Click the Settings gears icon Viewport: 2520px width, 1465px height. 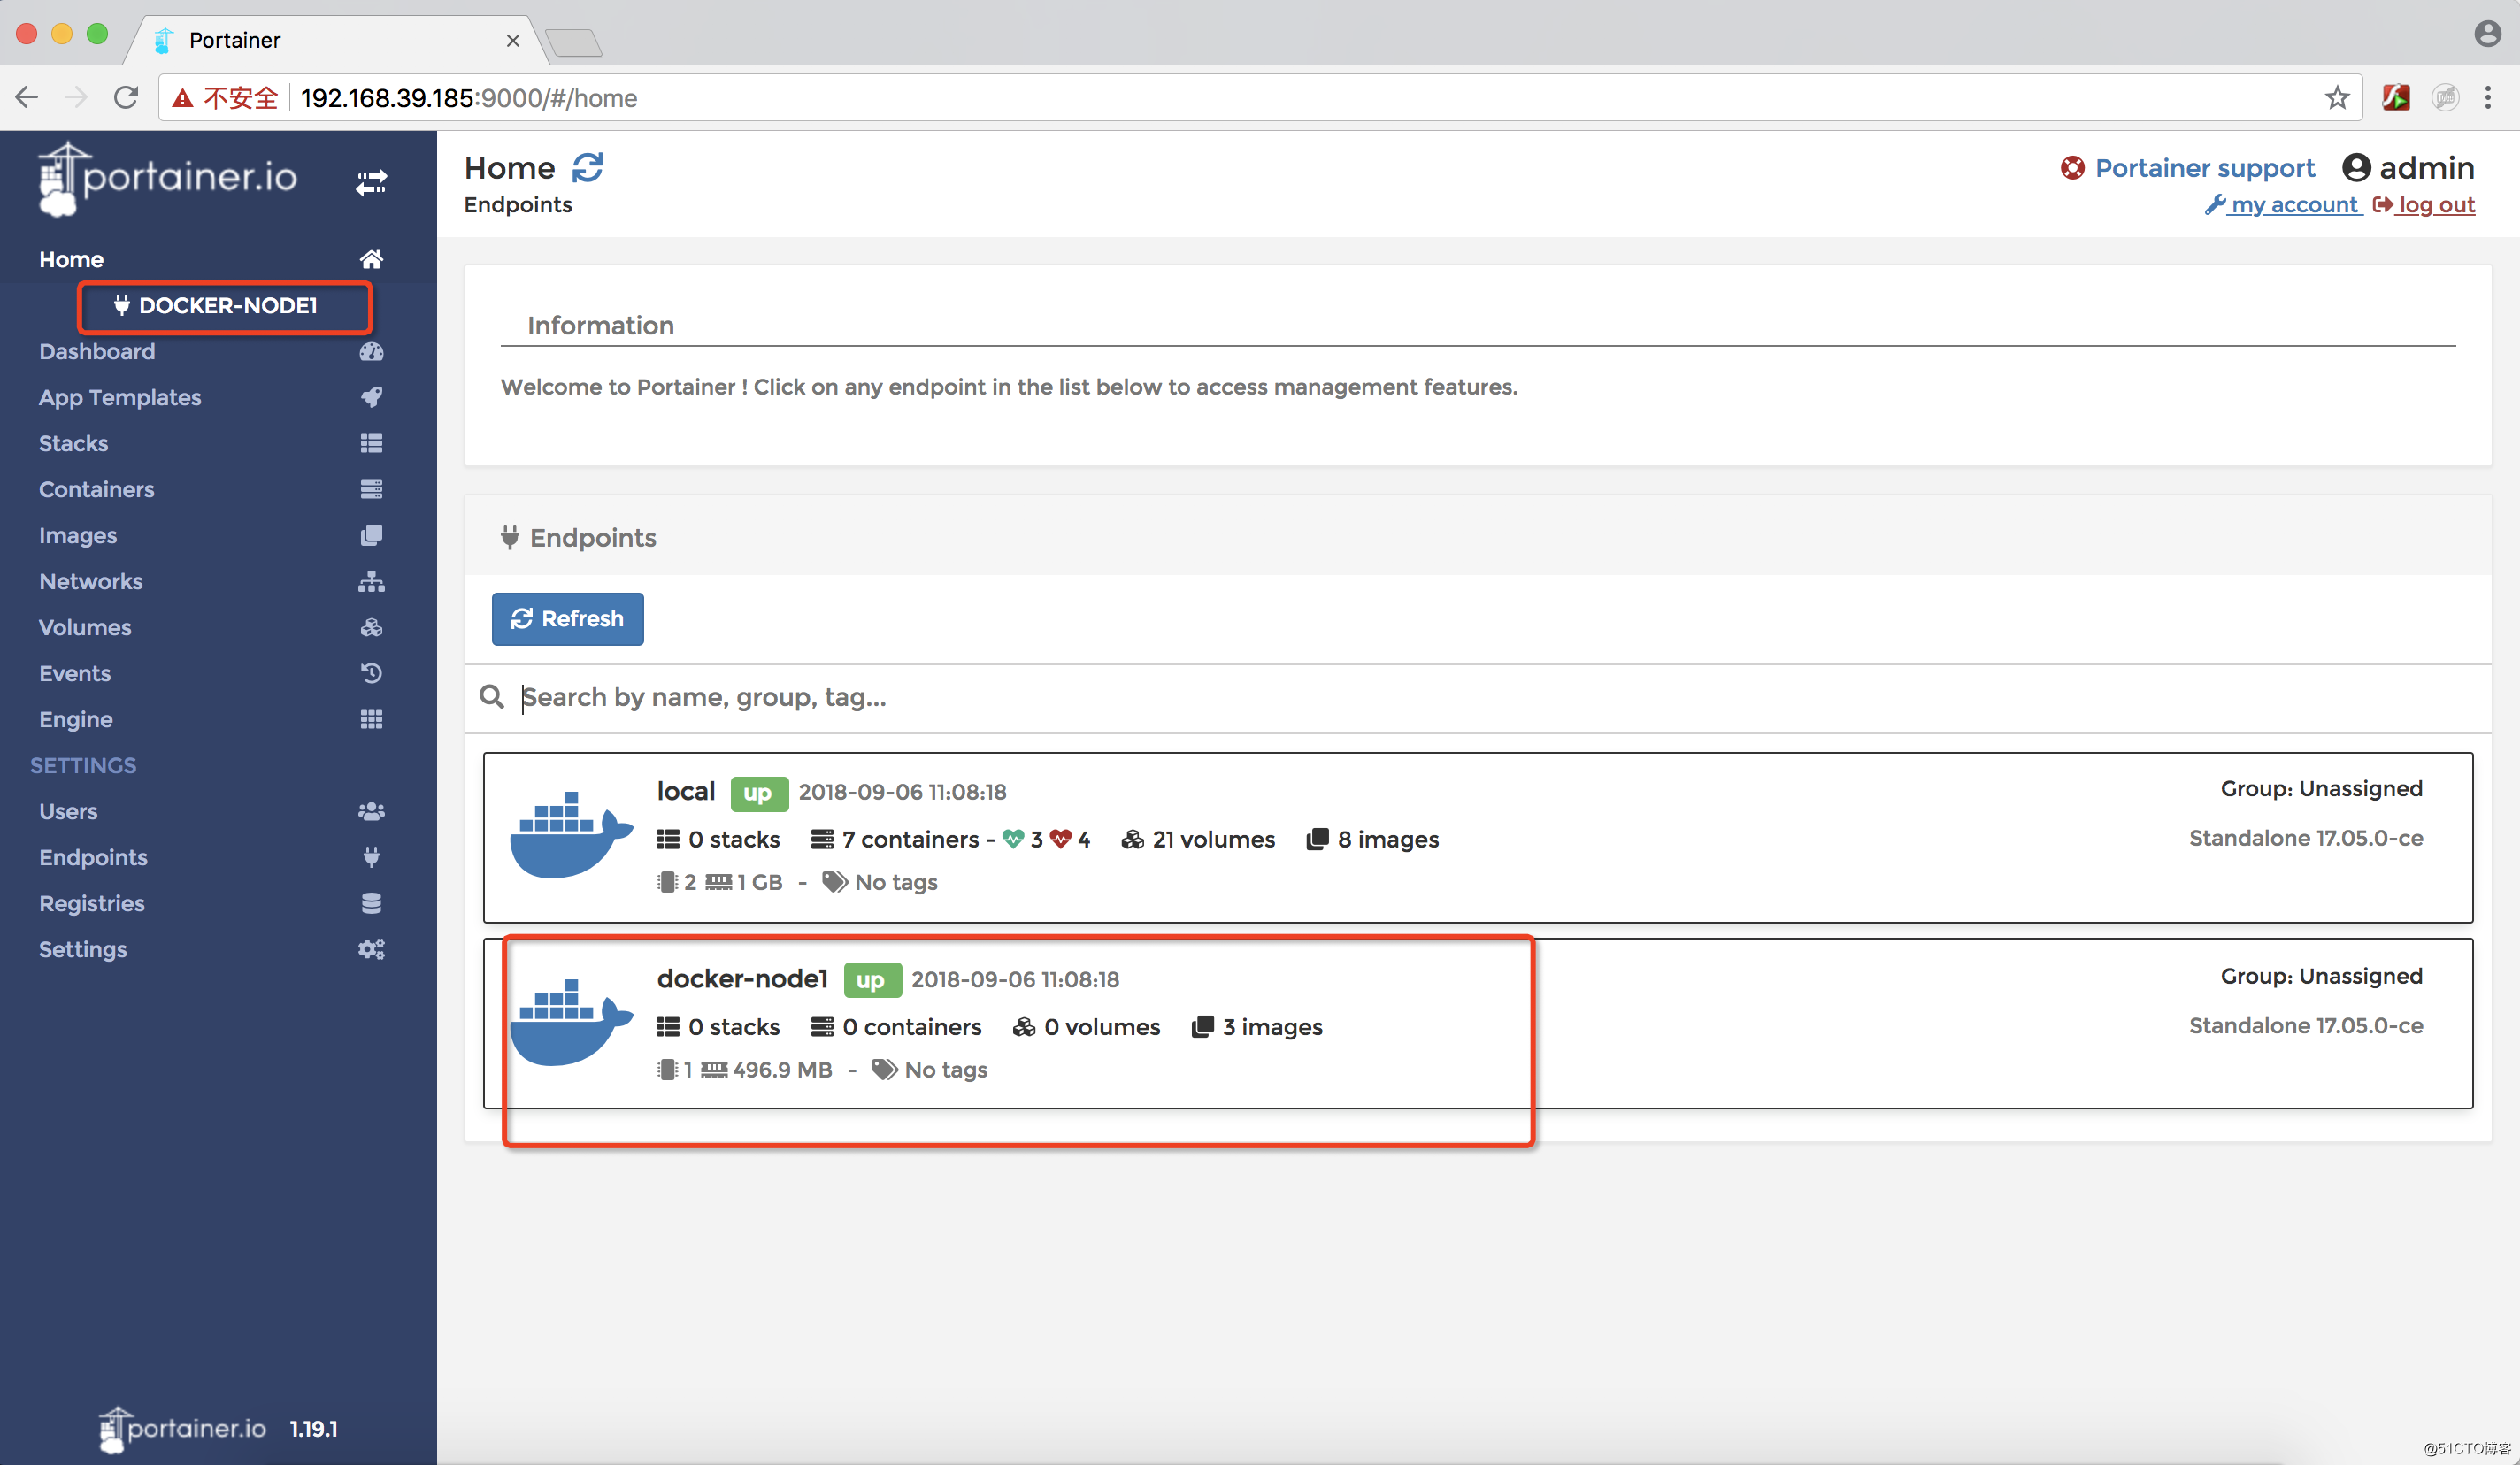click(371, 949)
